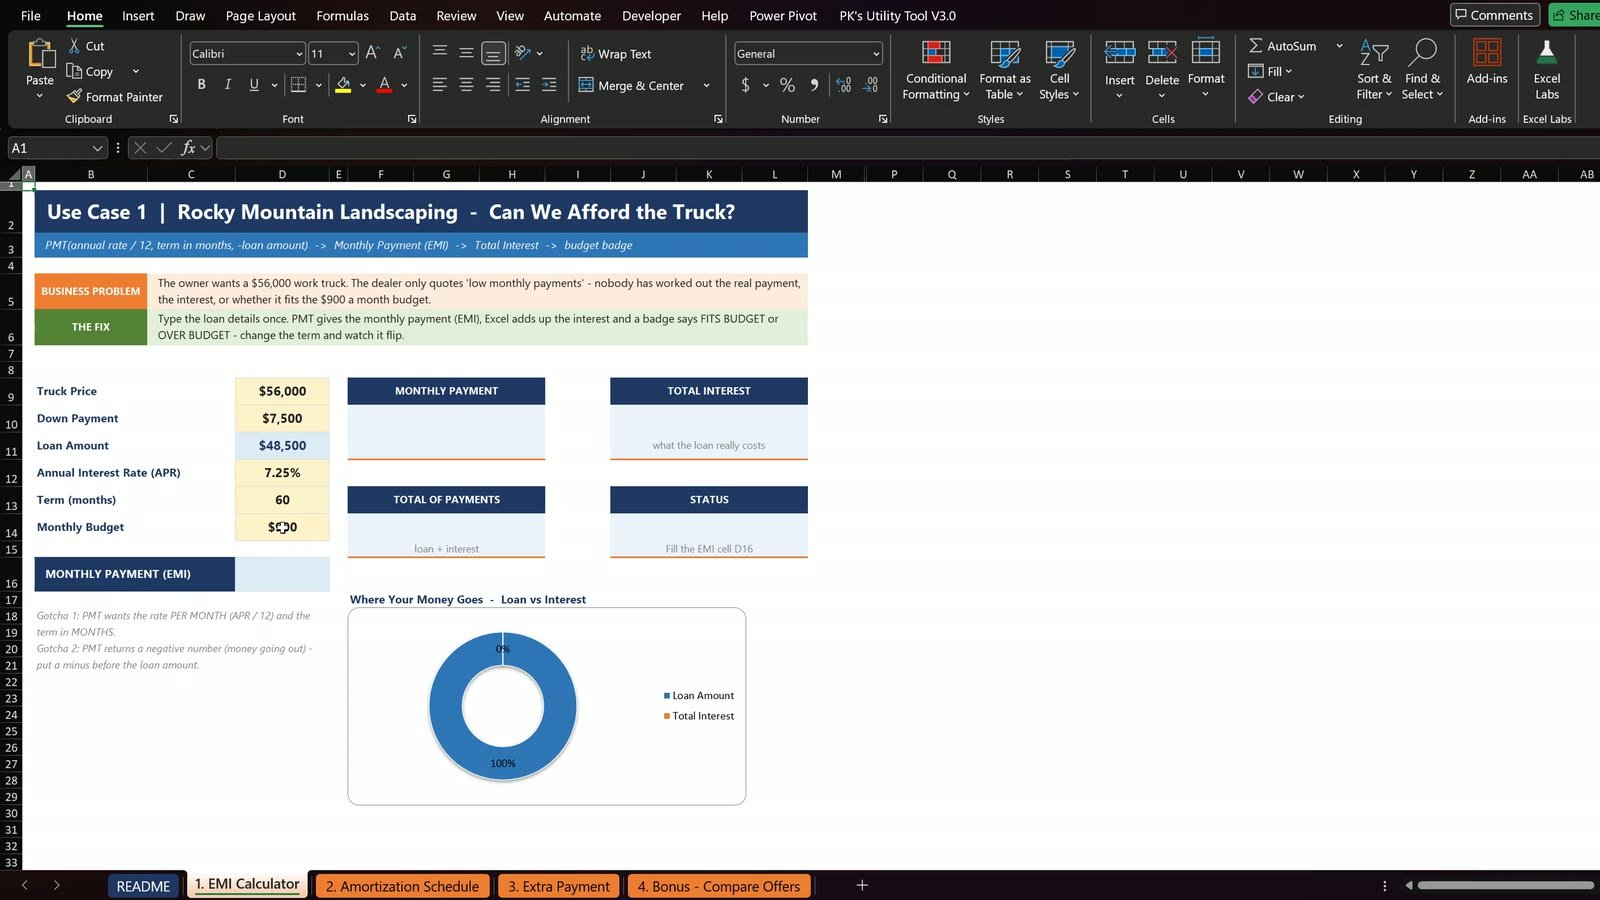Click the Borders icon
This screenshot has width=1600, height=900.
coord(298,85)
